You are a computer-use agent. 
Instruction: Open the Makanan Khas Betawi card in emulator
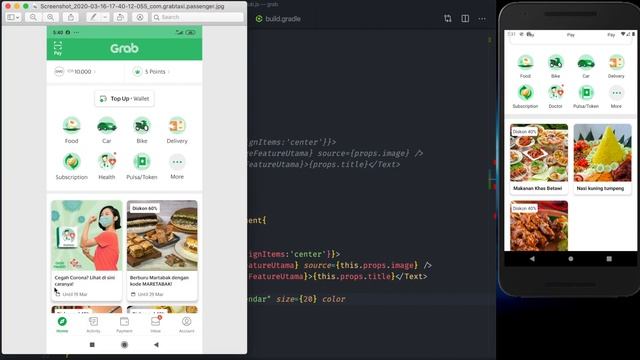tap(539, 159)
